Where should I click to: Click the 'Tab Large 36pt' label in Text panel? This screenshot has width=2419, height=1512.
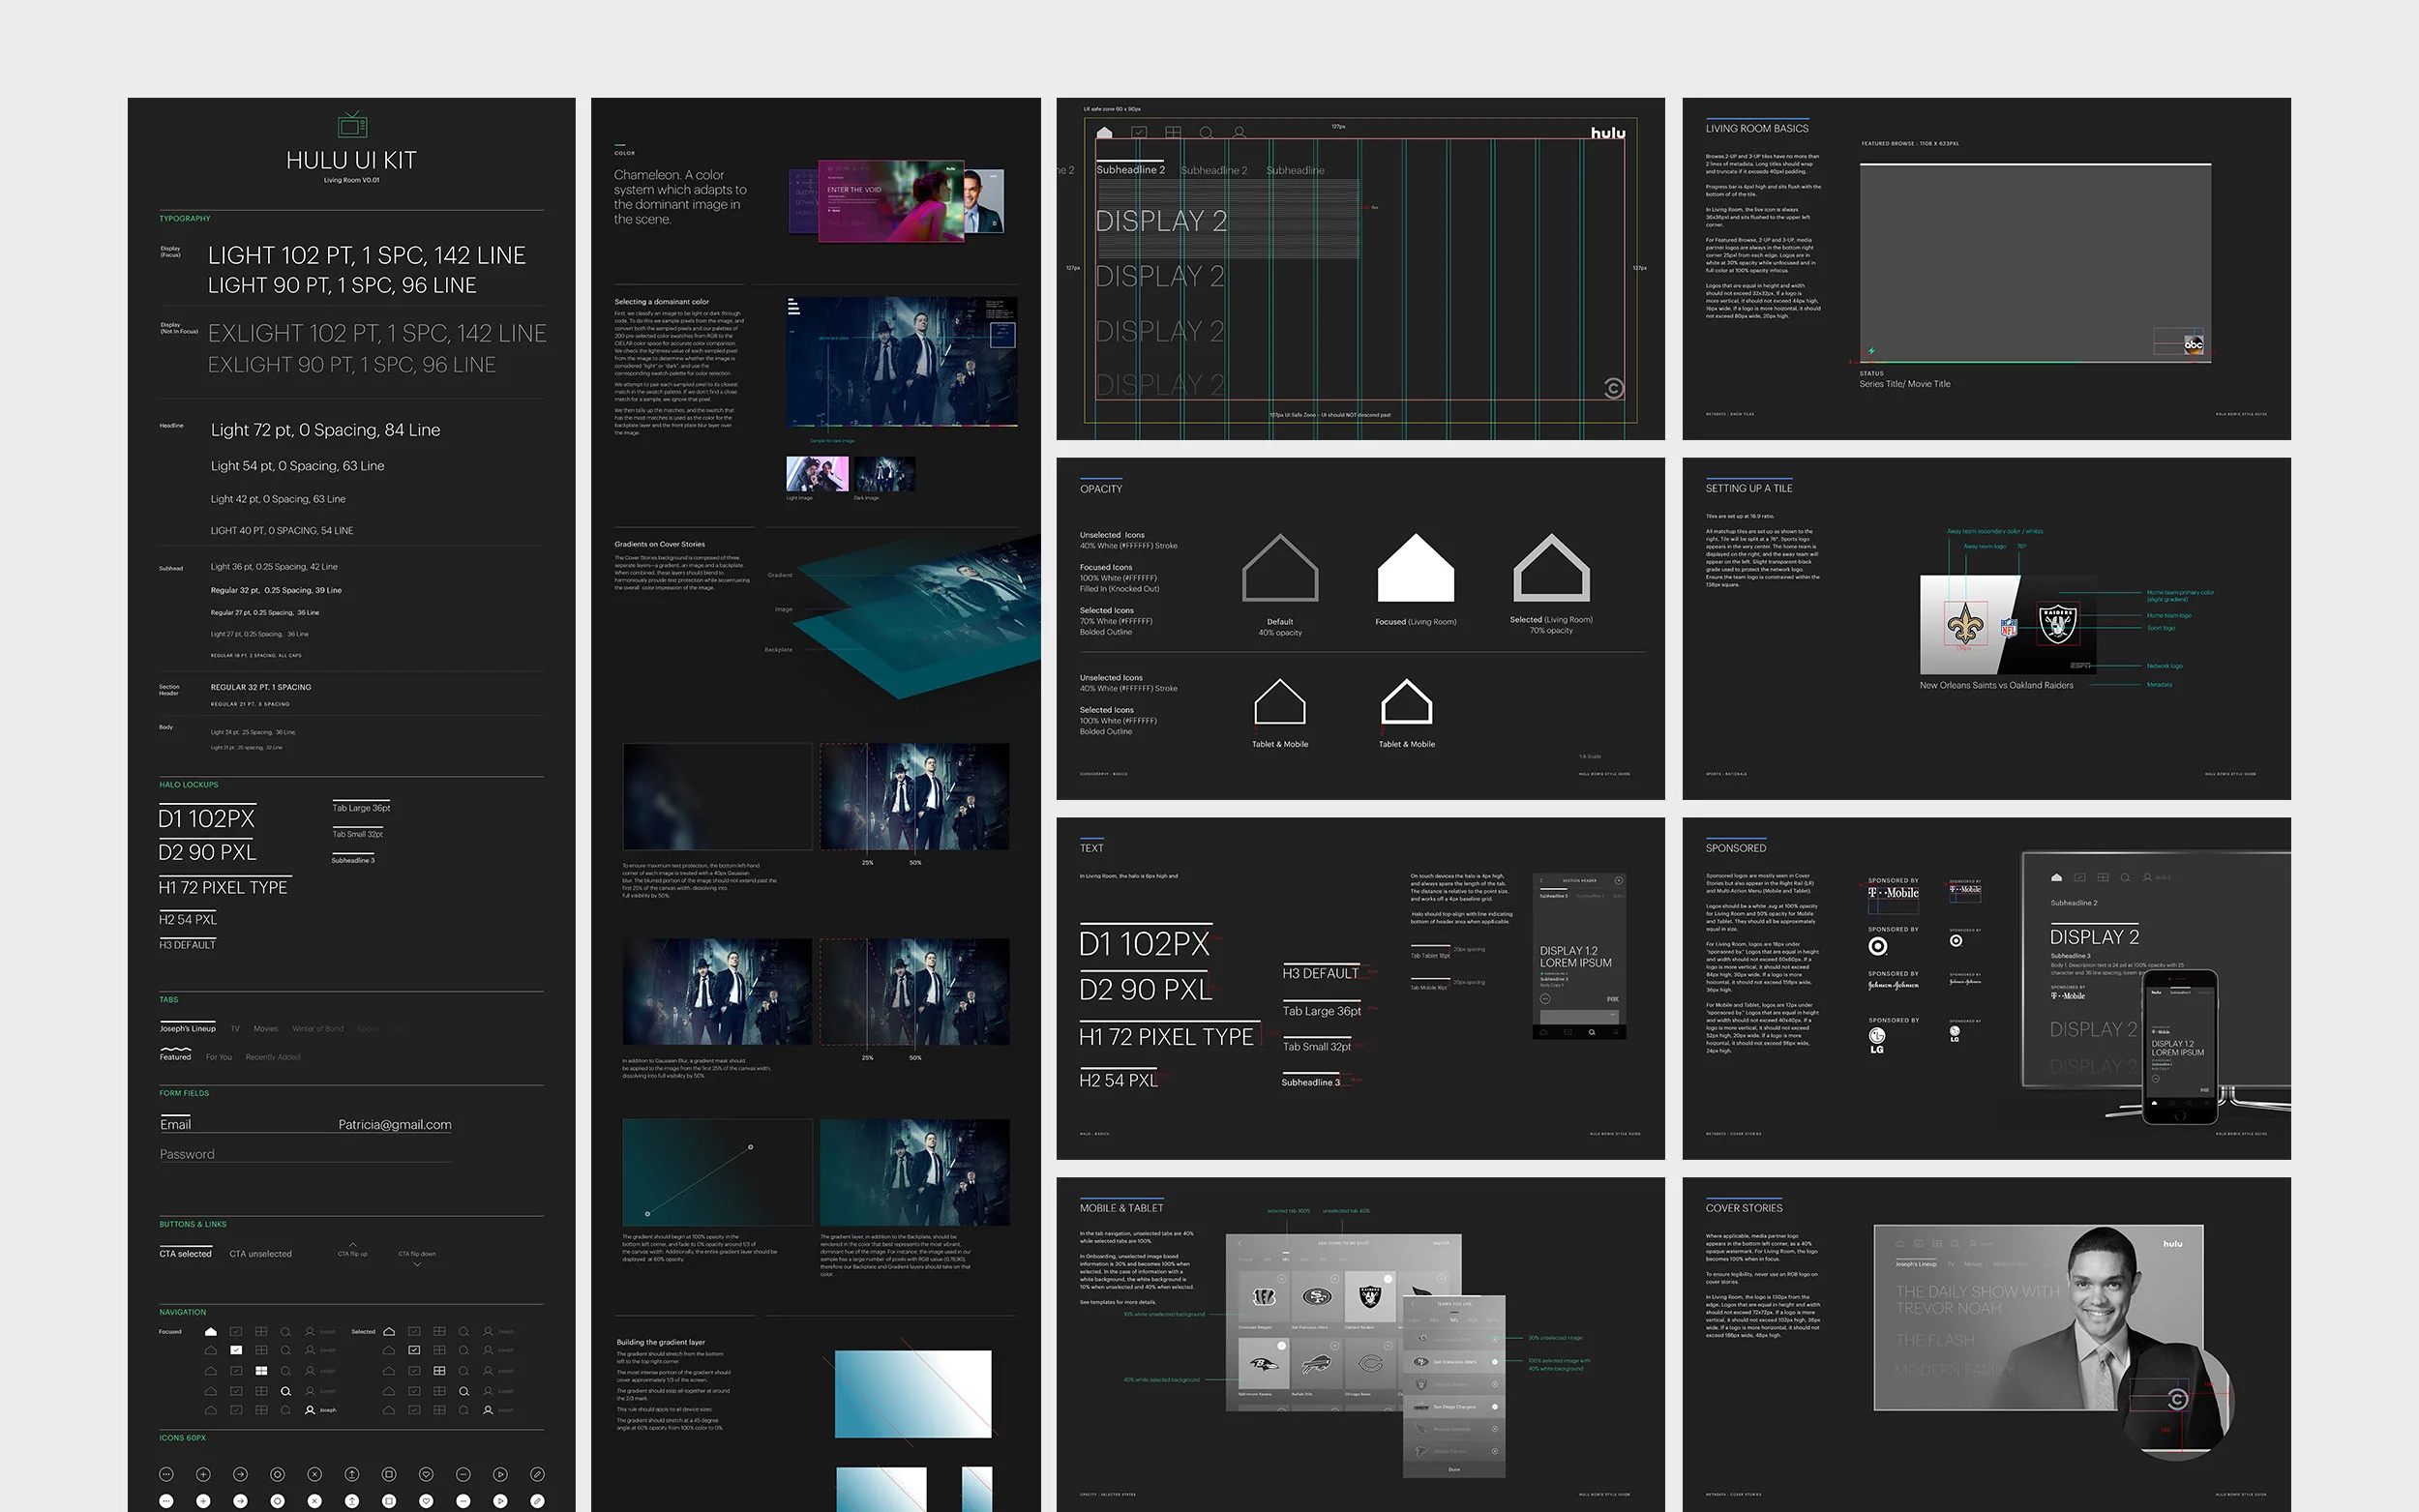1322,1011
